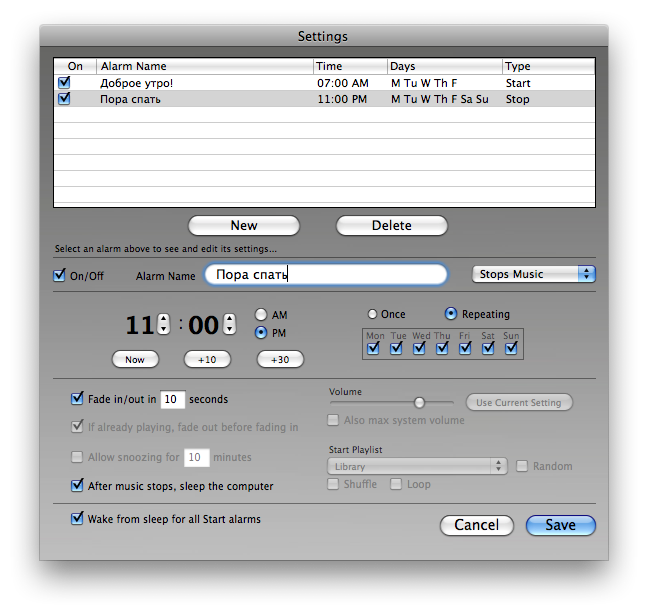648x615 pixels.
Task: Uncheck the Mon day checkbox
Action: (373, 348)
